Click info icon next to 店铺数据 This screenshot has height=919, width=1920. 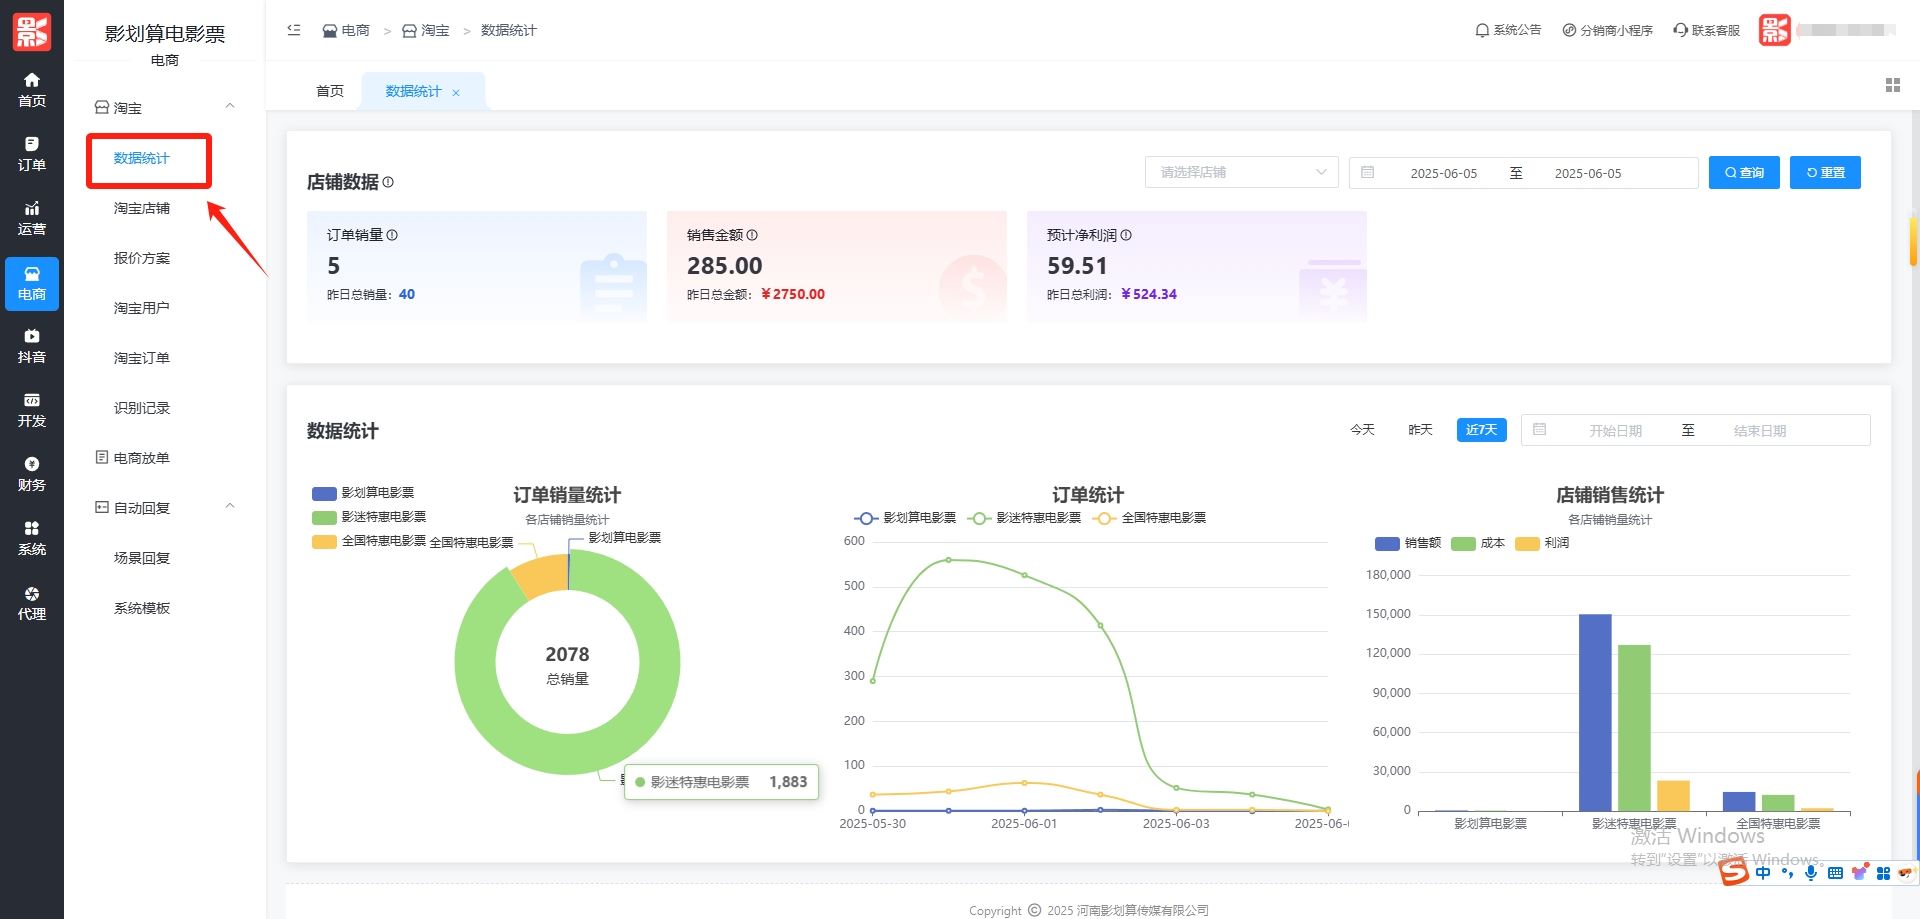tap(388, 182)
